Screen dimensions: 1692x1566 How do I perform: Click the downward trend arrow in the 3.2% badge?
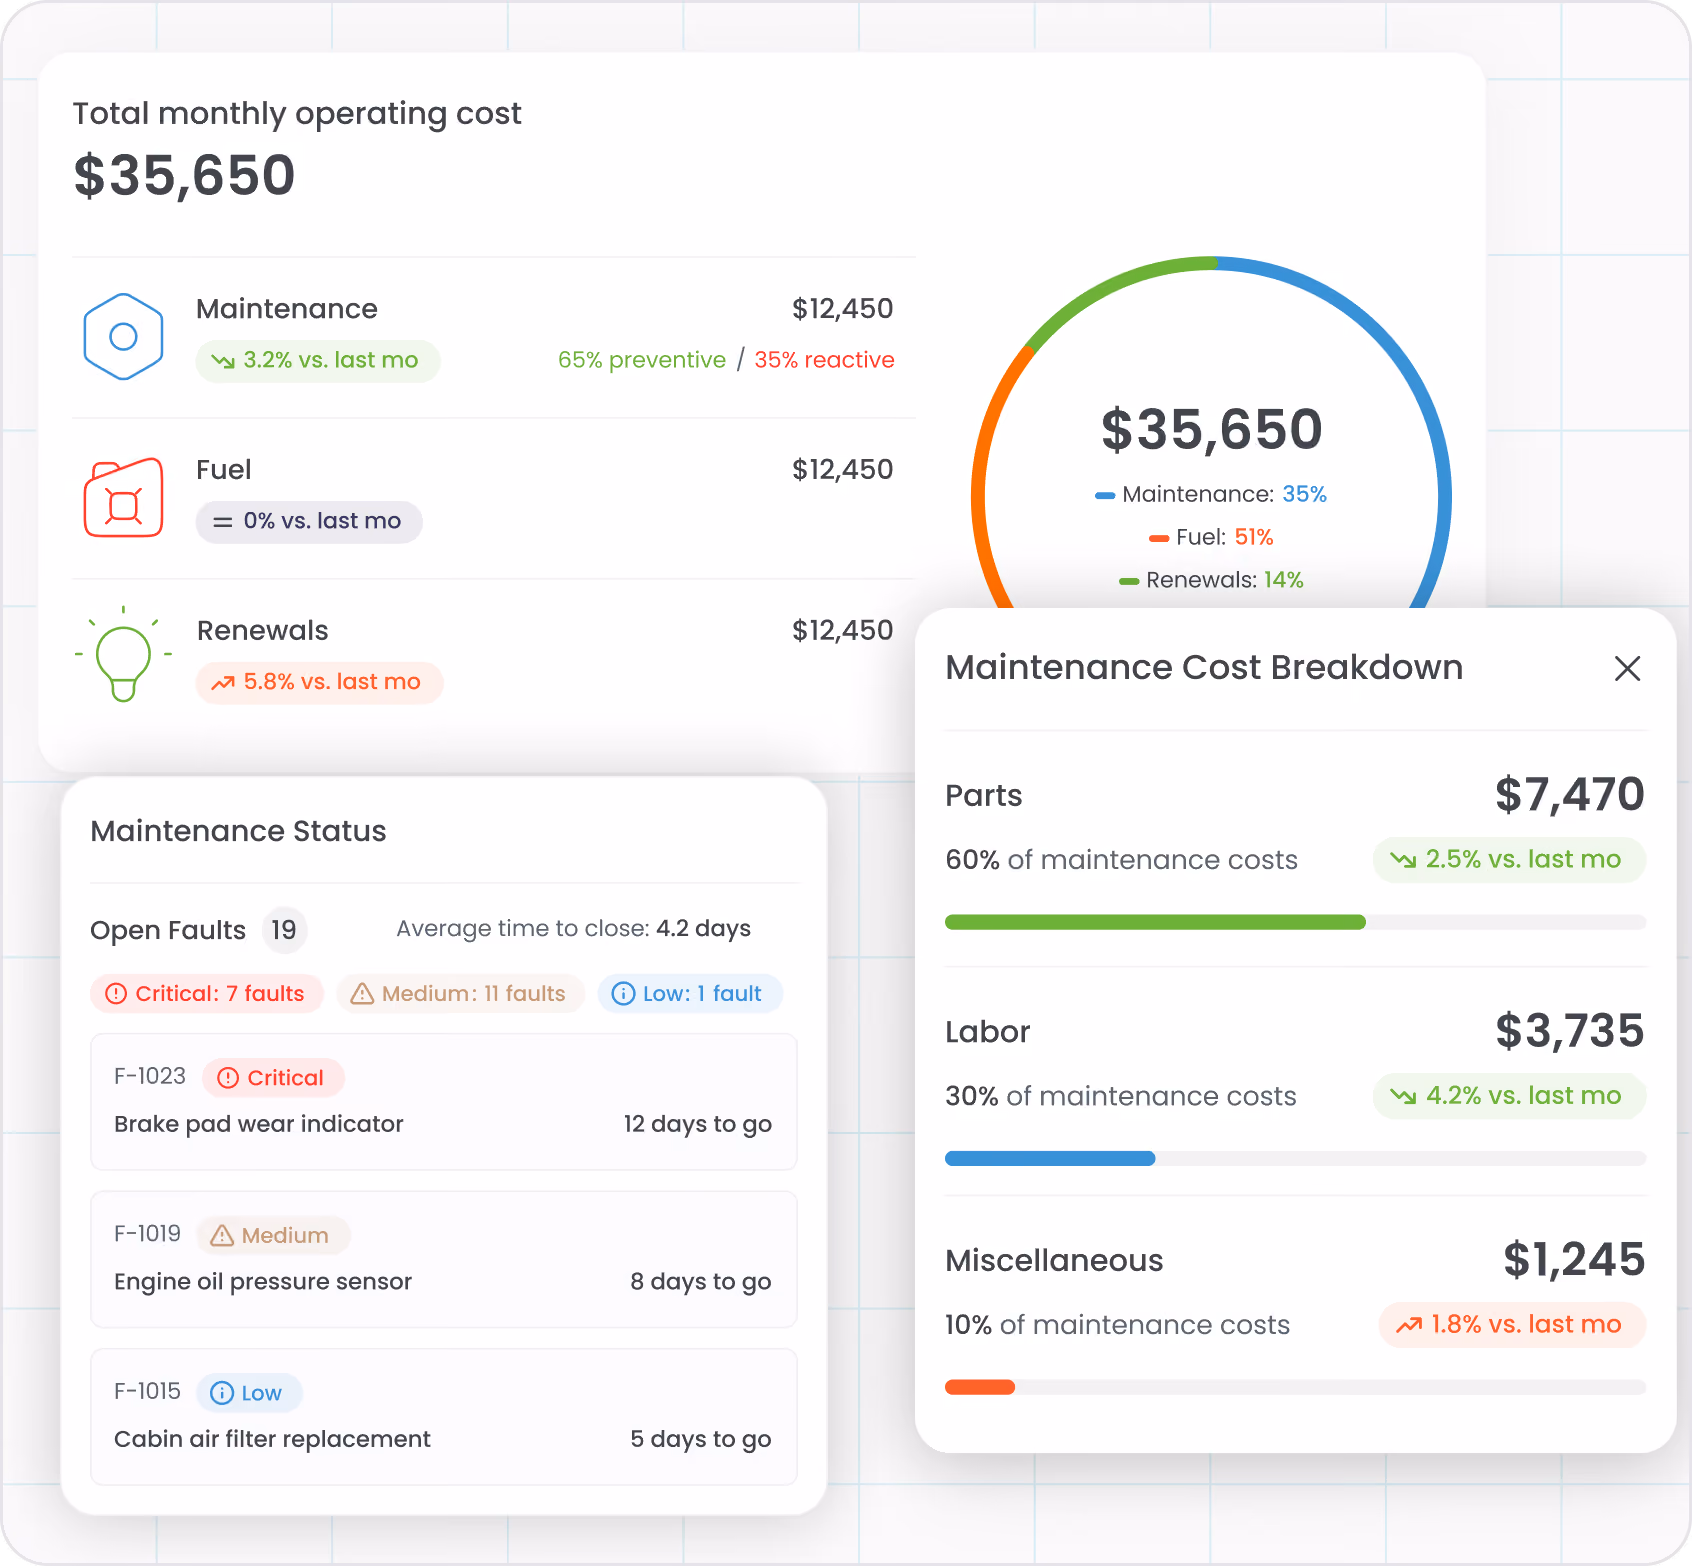pyautogui.click(x=222, y=361)
